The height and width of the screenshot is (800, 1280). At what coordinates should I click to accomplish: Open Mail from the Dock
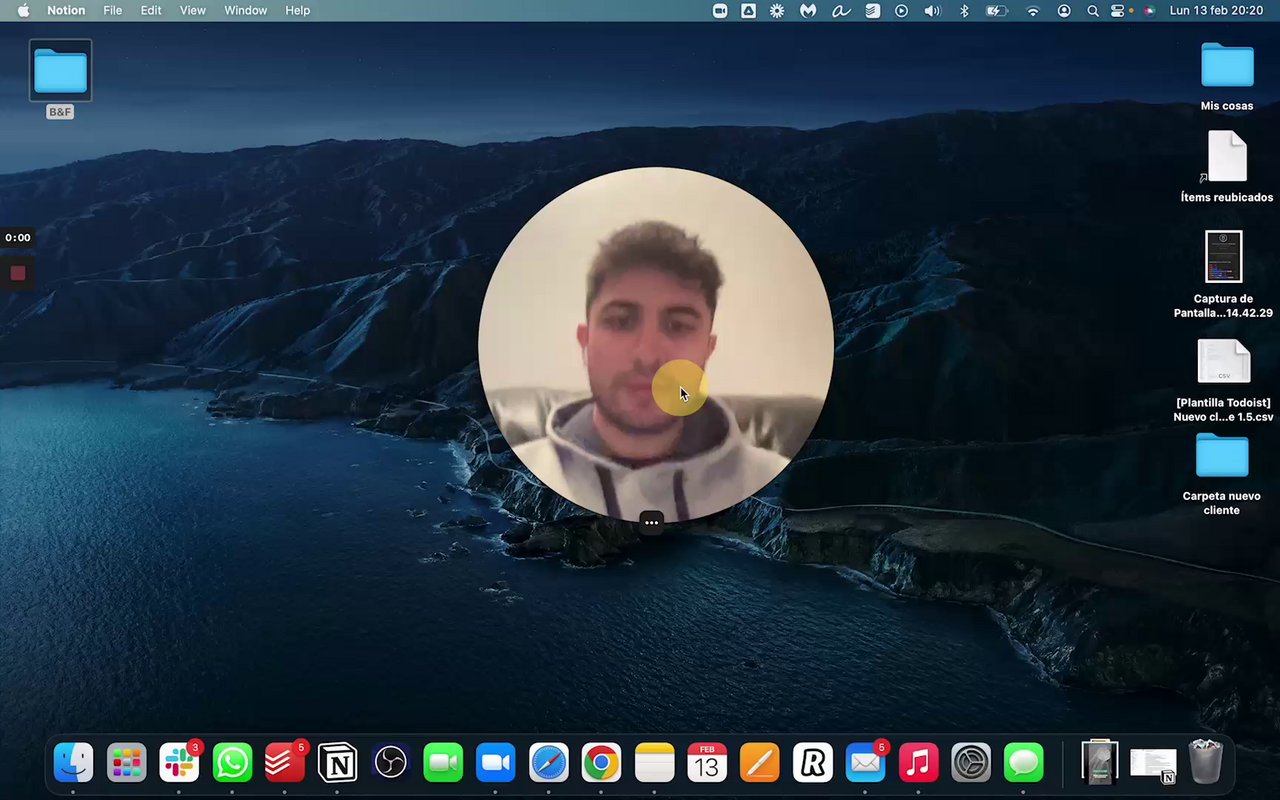(x=865, y=764)
